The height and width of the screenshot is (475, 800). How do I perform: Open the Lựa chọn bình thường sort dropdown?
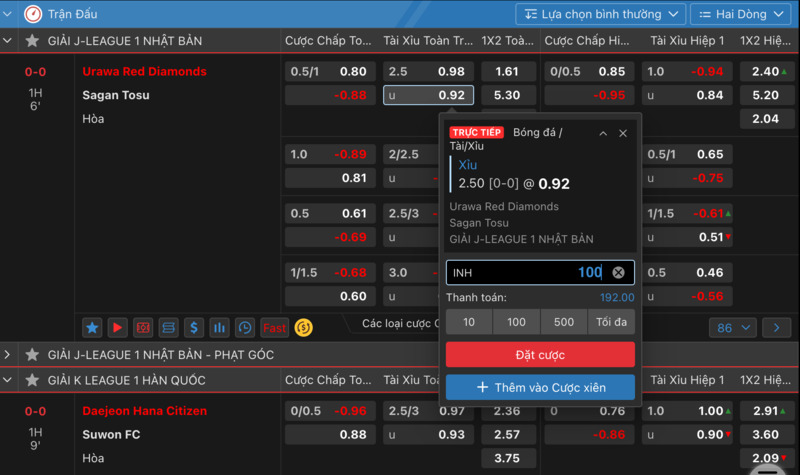[x=600, y=14]
